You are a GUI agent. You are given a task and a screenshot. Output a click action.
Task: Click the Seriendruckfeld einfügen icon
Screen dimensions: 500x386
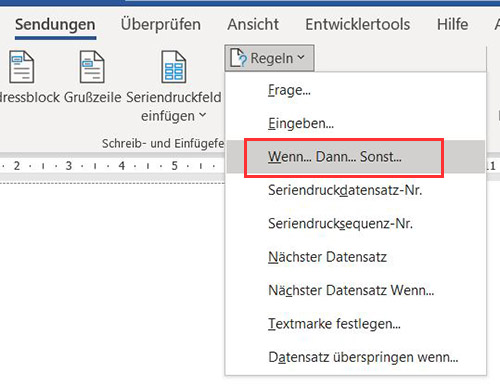click(174, 67)
